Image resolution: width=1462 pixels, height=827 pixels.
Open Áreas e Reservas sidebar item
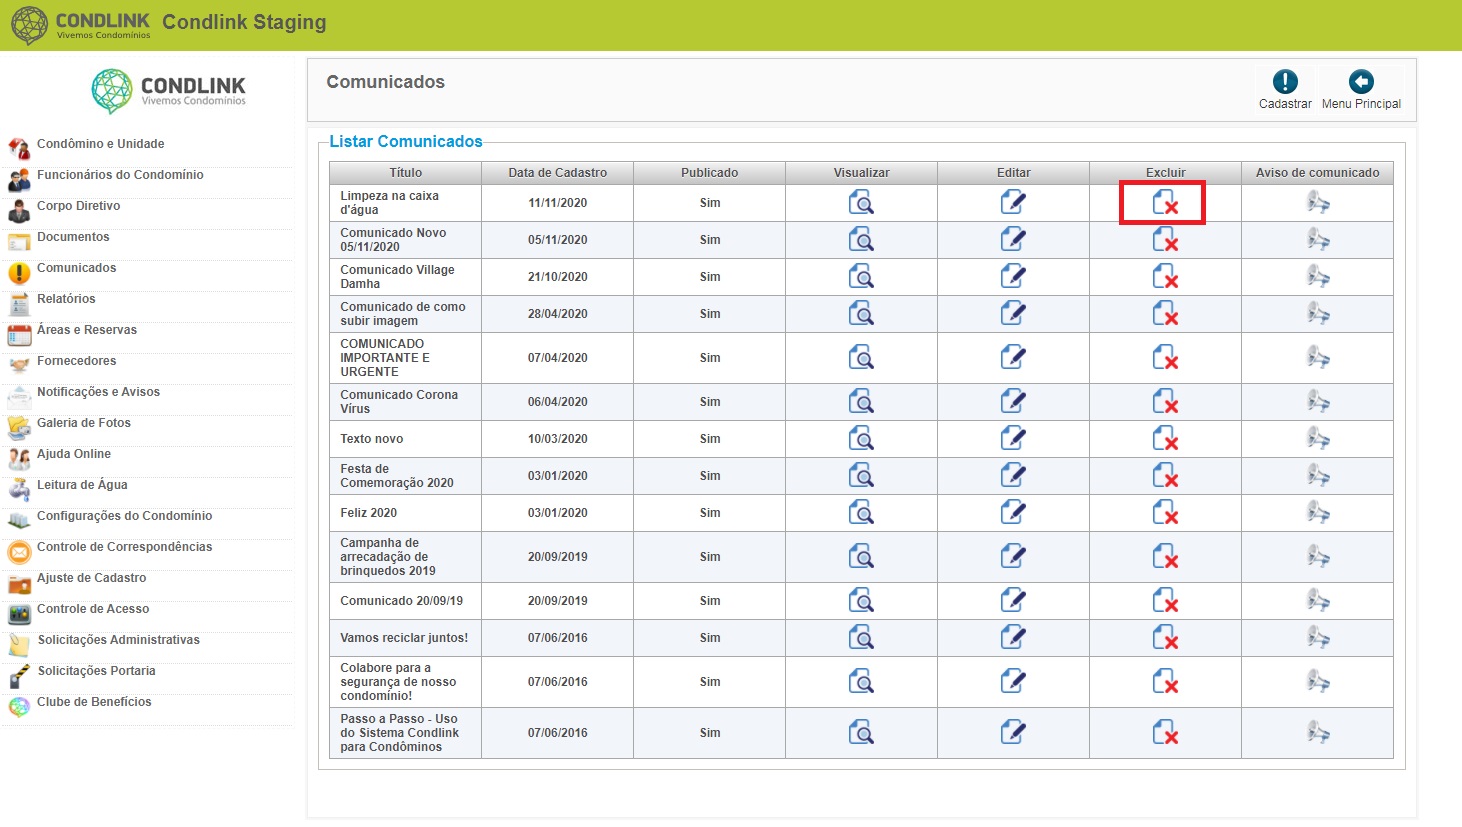click(x=87, y=330)
